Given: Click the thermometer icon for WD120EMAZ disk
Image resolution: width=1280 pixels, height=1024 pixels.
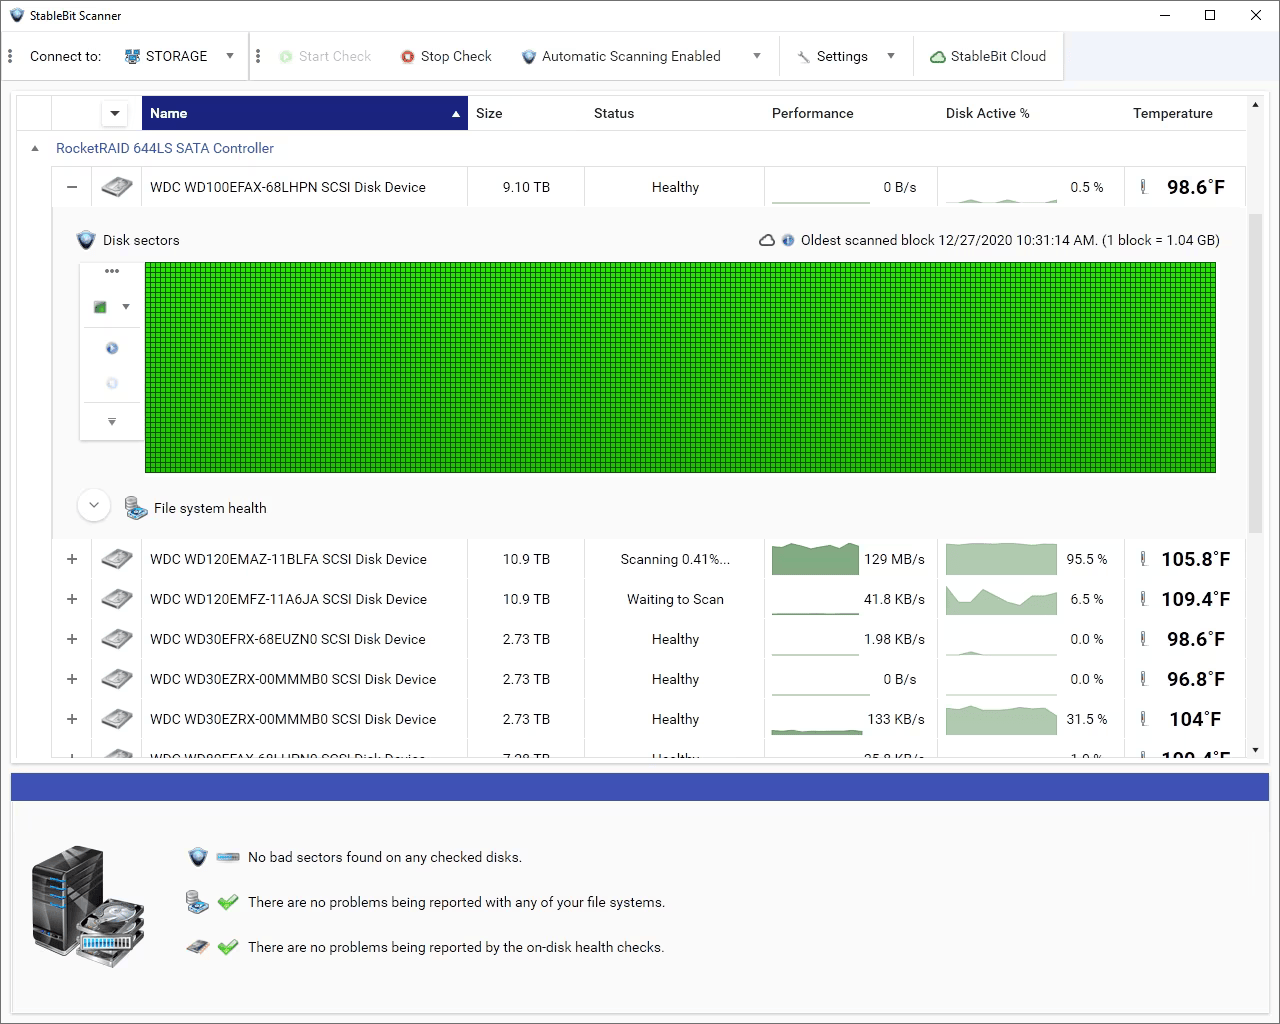Looking at the screenshot, I should pyautogui.click(x=1143, y=559).
